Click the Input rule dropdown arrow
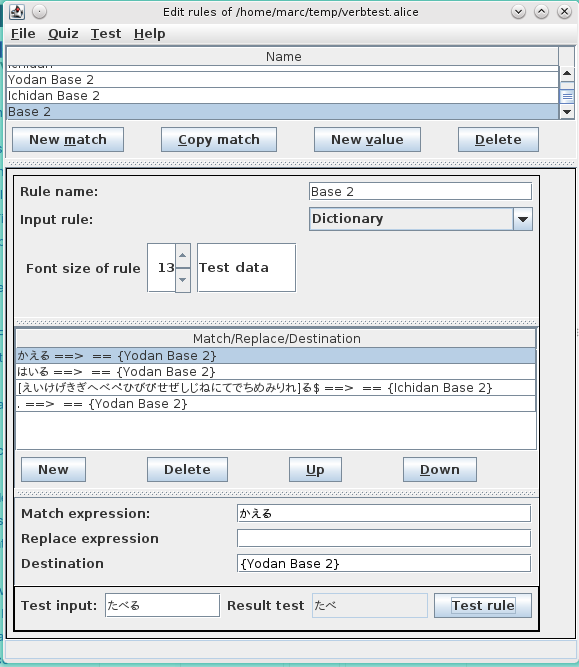Screen dimensions: 579x667 [523, 219]
